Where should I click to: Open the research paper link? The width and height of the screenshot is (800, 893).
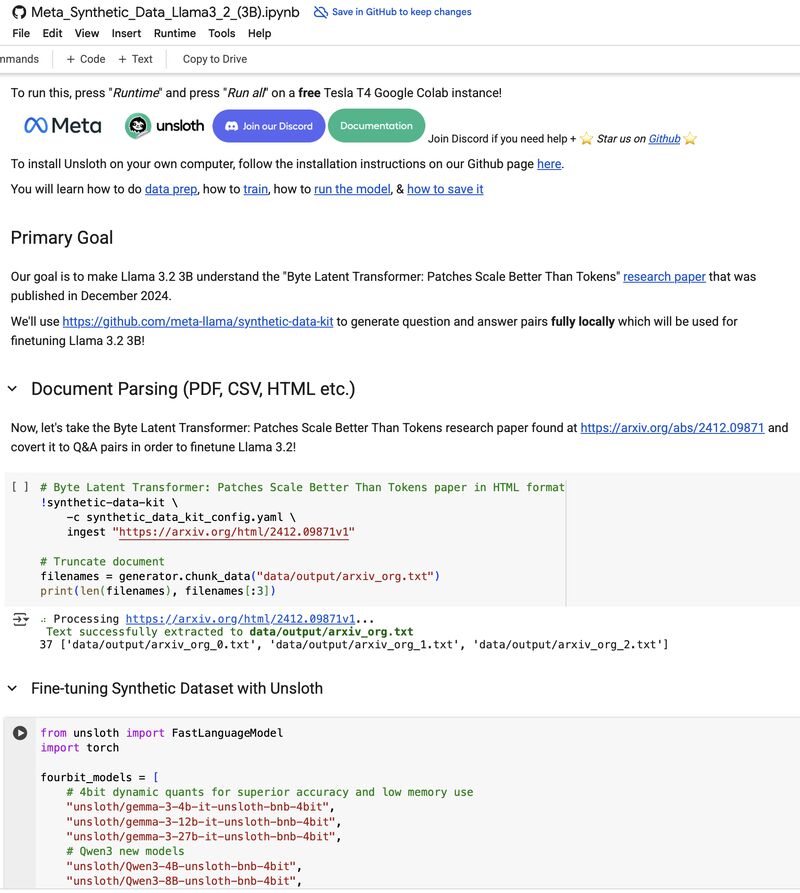click(x=664, y=277)
